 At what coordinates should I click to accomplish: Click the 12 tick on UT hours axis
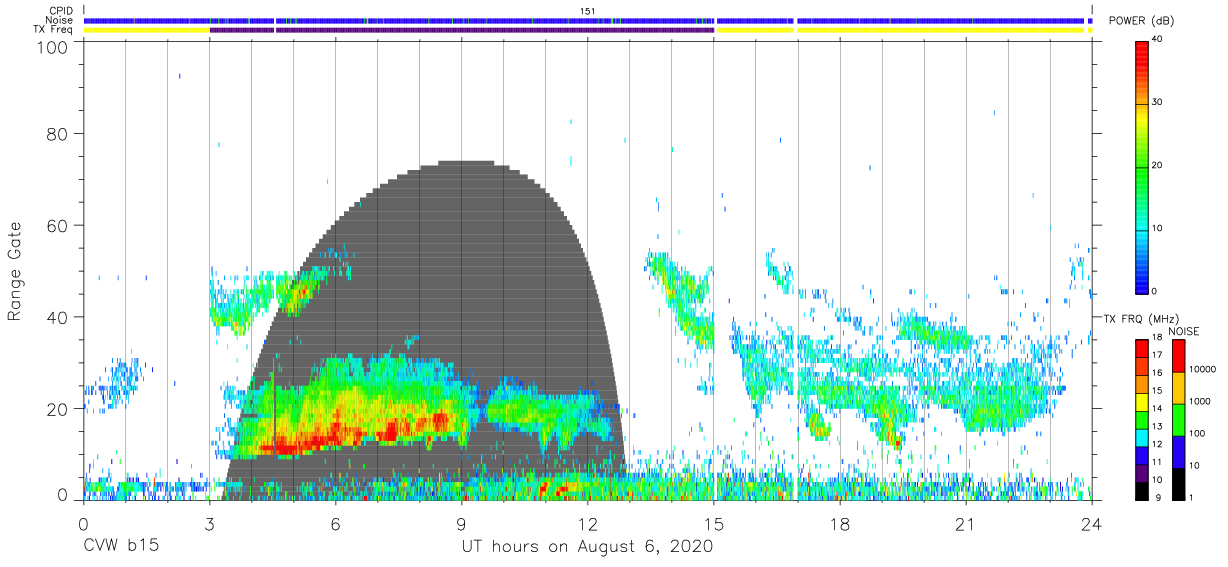pyautogui.click(x=587, y=524)
